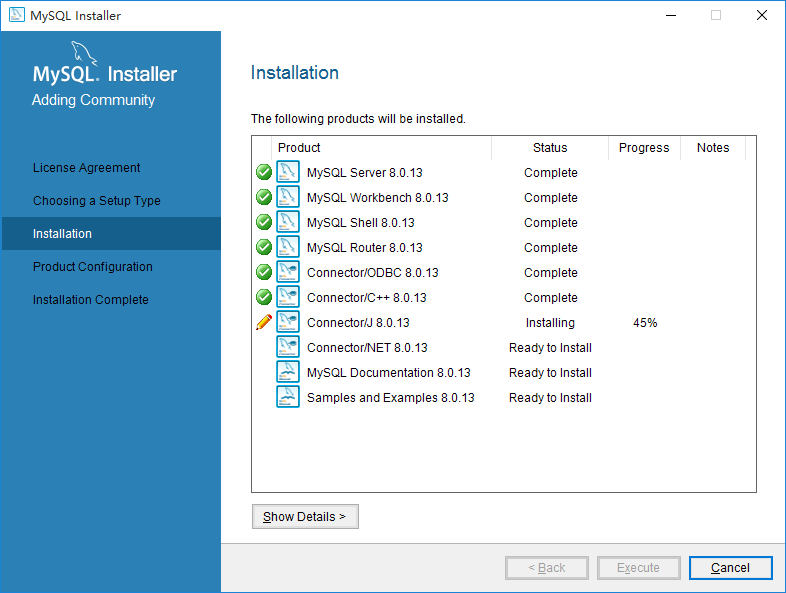Select the MySQL Router 8.0.13 row text
This screenshot has width=786, height=593.
point(364,248)
